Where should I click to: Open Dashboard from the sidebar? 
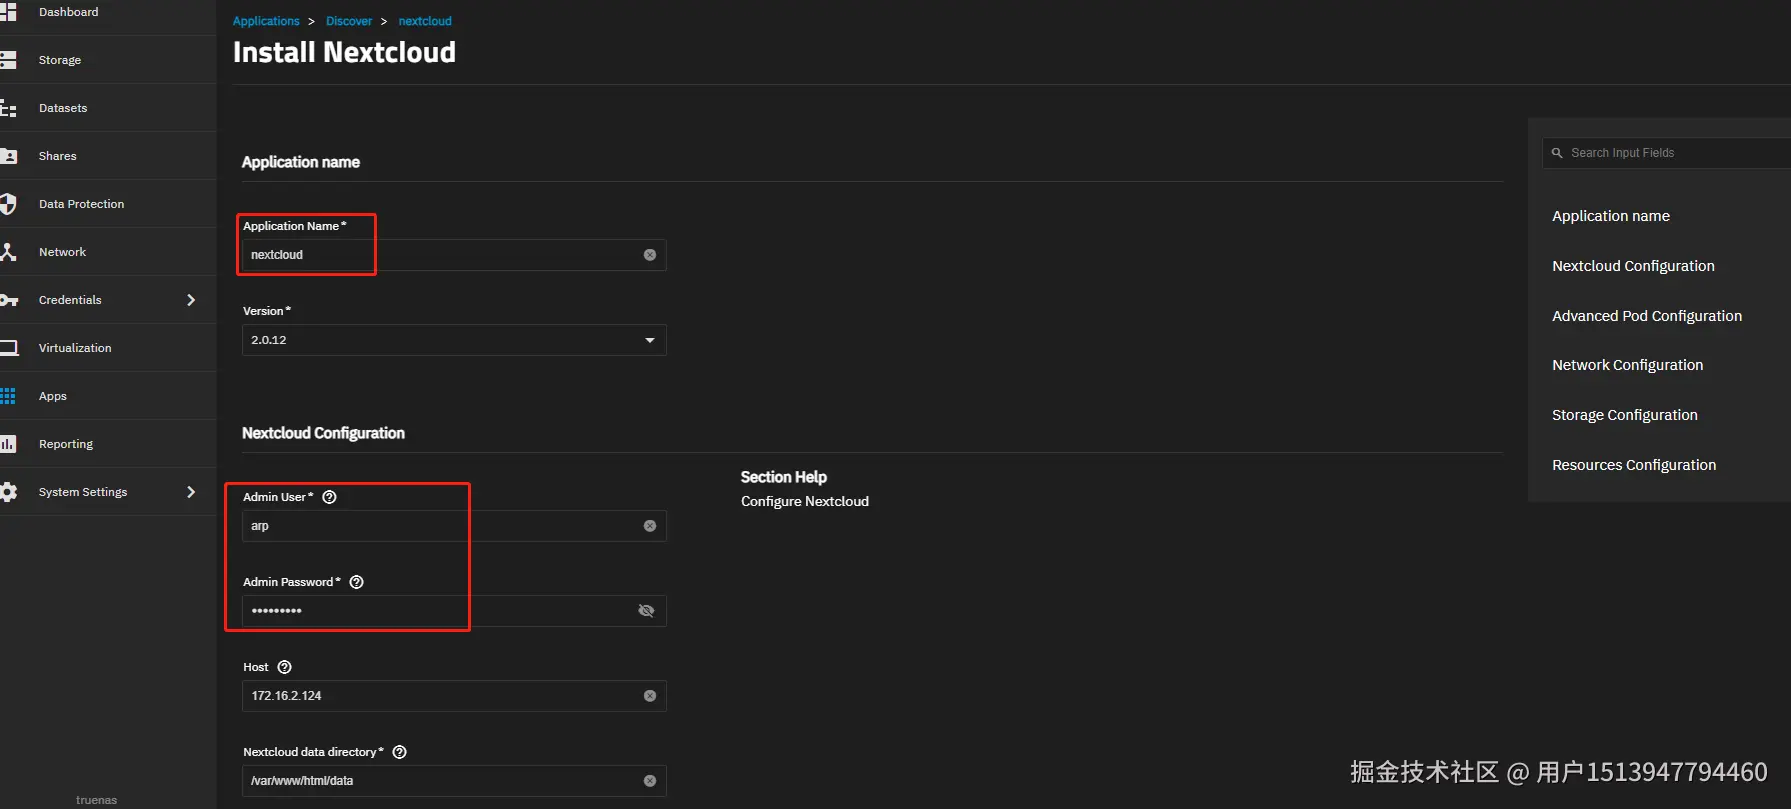pyautogui.click(x=69, y=12)
